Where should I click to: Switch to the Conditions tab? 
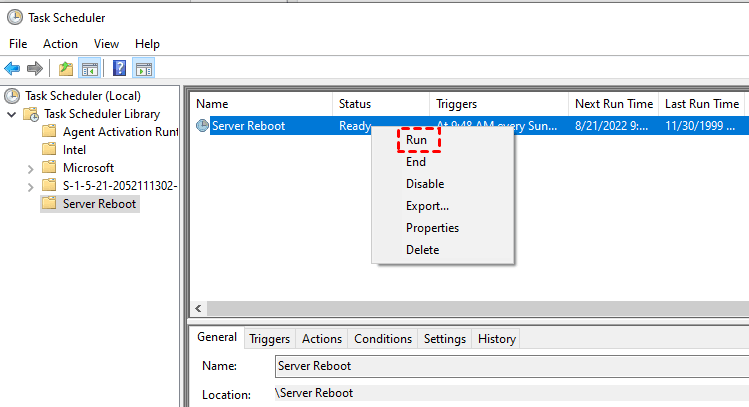(383, 339)
